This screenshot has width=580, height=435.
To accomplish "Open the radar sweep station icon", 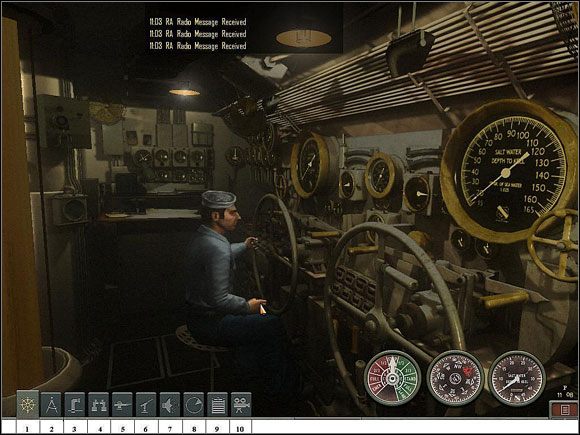I will coord(193,405).
